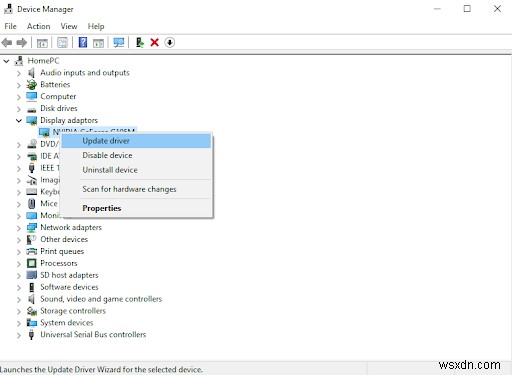
Task: Click the Processors chip icon
Action: (32, 263)
